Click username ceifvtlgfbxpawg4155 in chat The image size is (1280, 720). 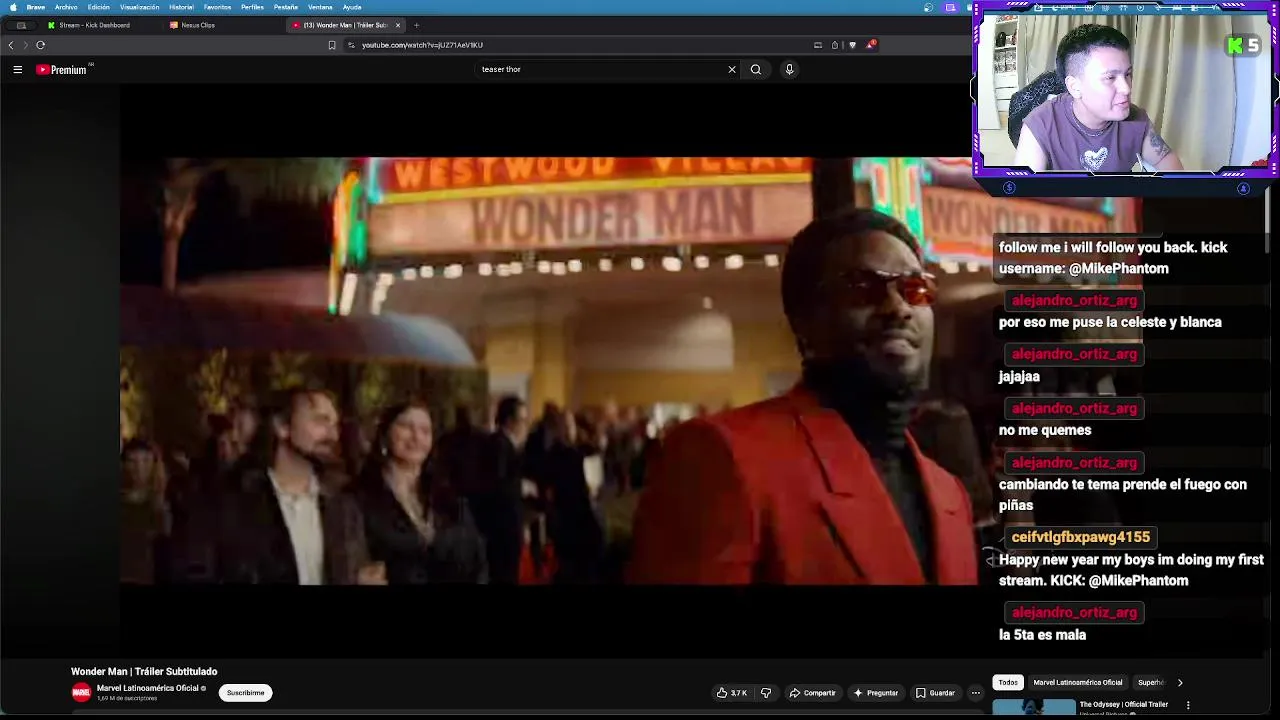tap(1080, 537)
